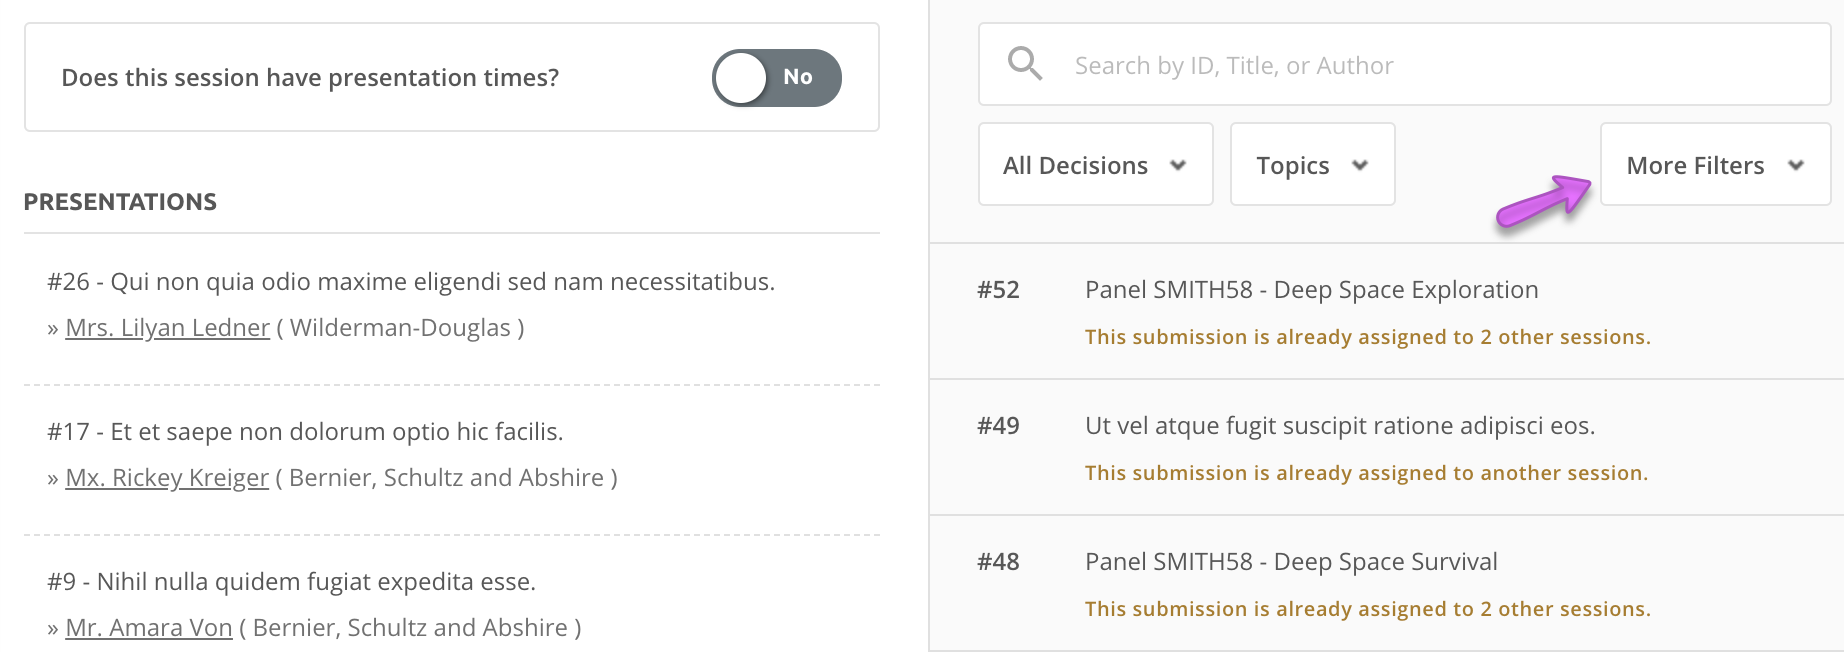
Task: Click the chevron arrow beside Topics
Action: (1360, 166)
